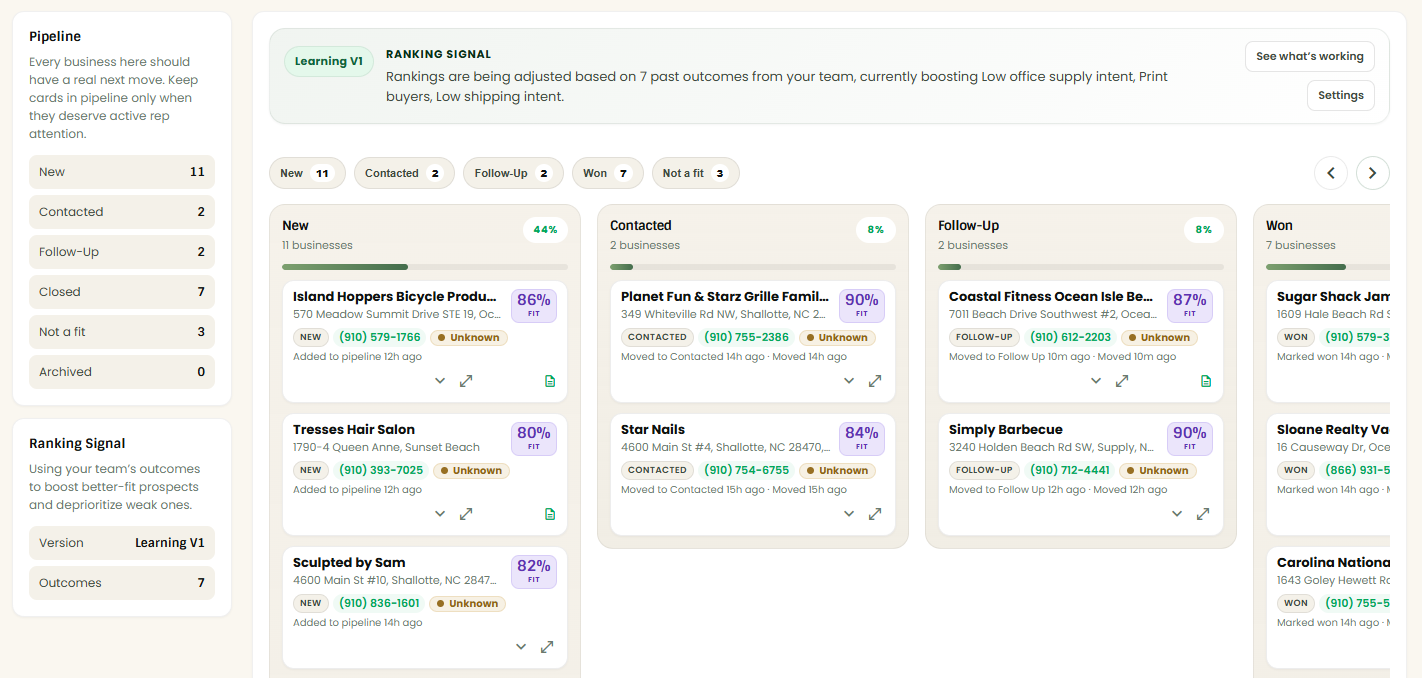This screenshot has width=1422, height=678.
Task: Call Sculpted by Sam at (910) 836-1601
Action: pos(379,603)
